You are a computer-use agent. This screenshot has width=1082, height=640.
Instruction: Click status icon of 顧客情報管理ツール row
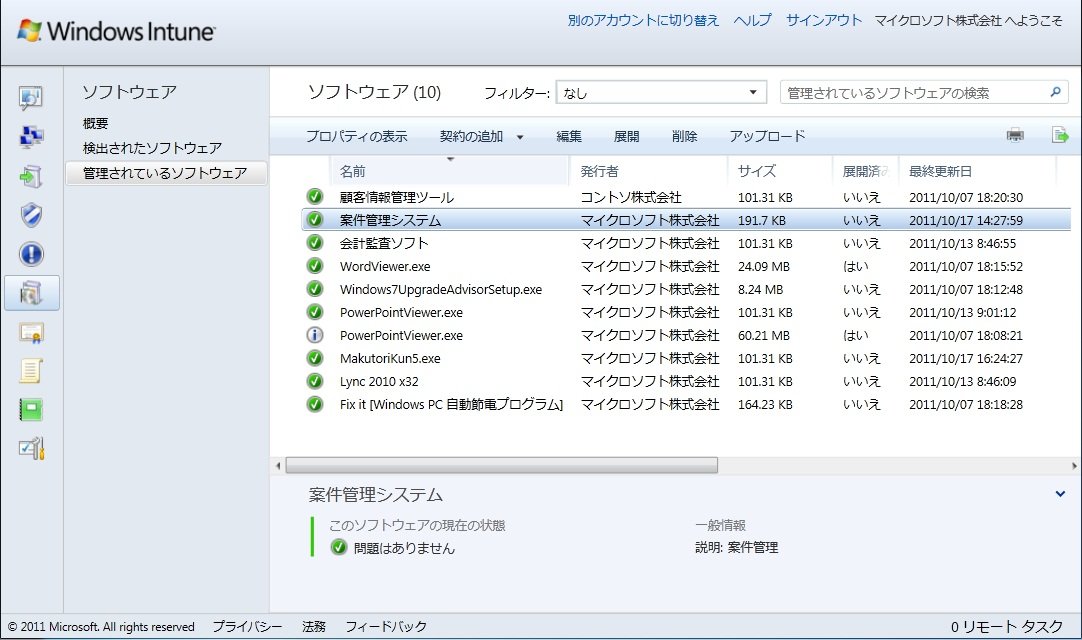315,197
